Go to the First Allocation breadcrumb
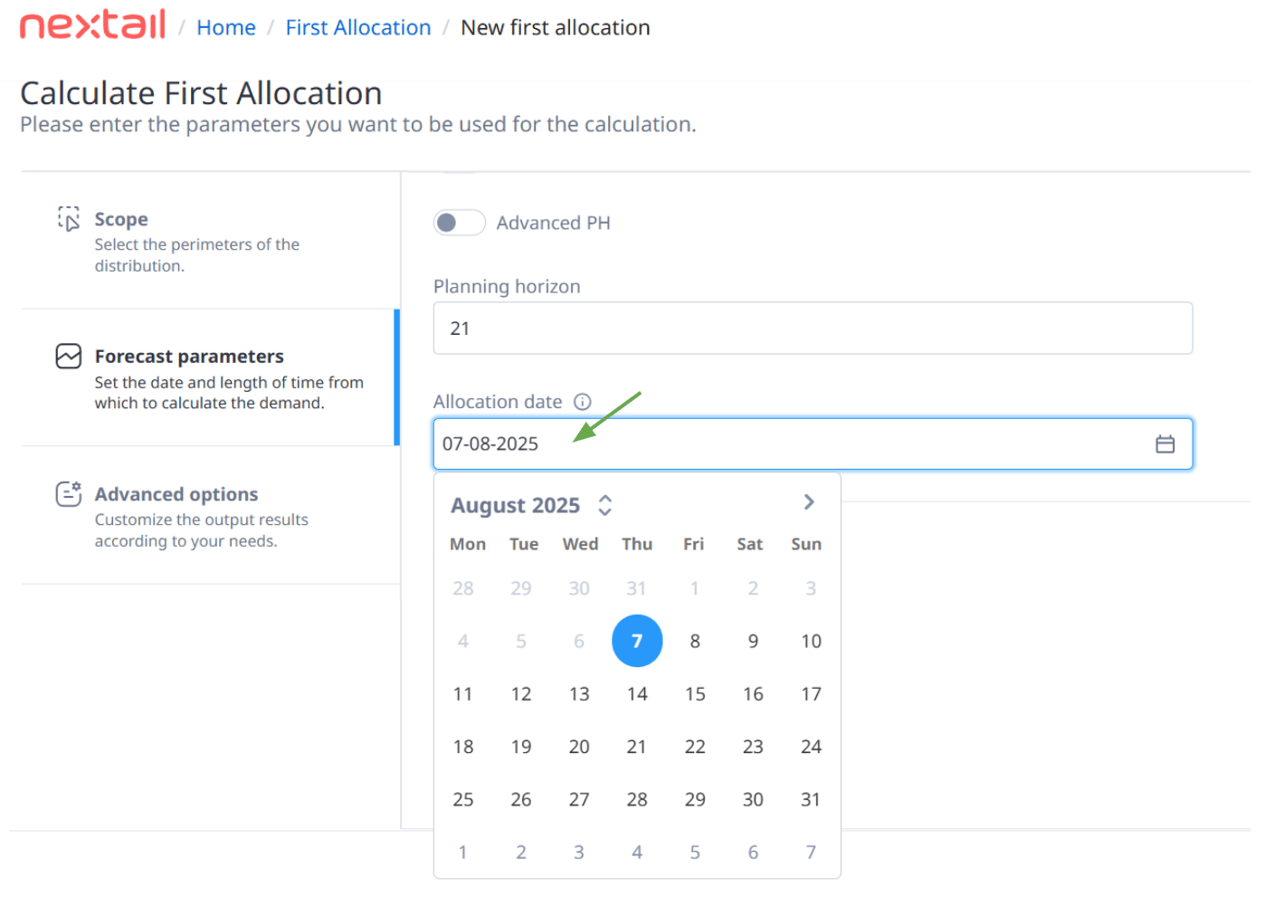 (358, 28)
